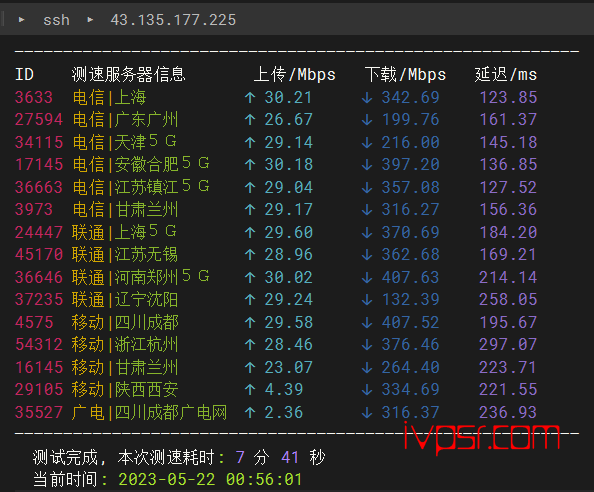This screenshot has width=594, height=492.
Task: Select latency value 123.85
Action: click(x=508, y=97)
